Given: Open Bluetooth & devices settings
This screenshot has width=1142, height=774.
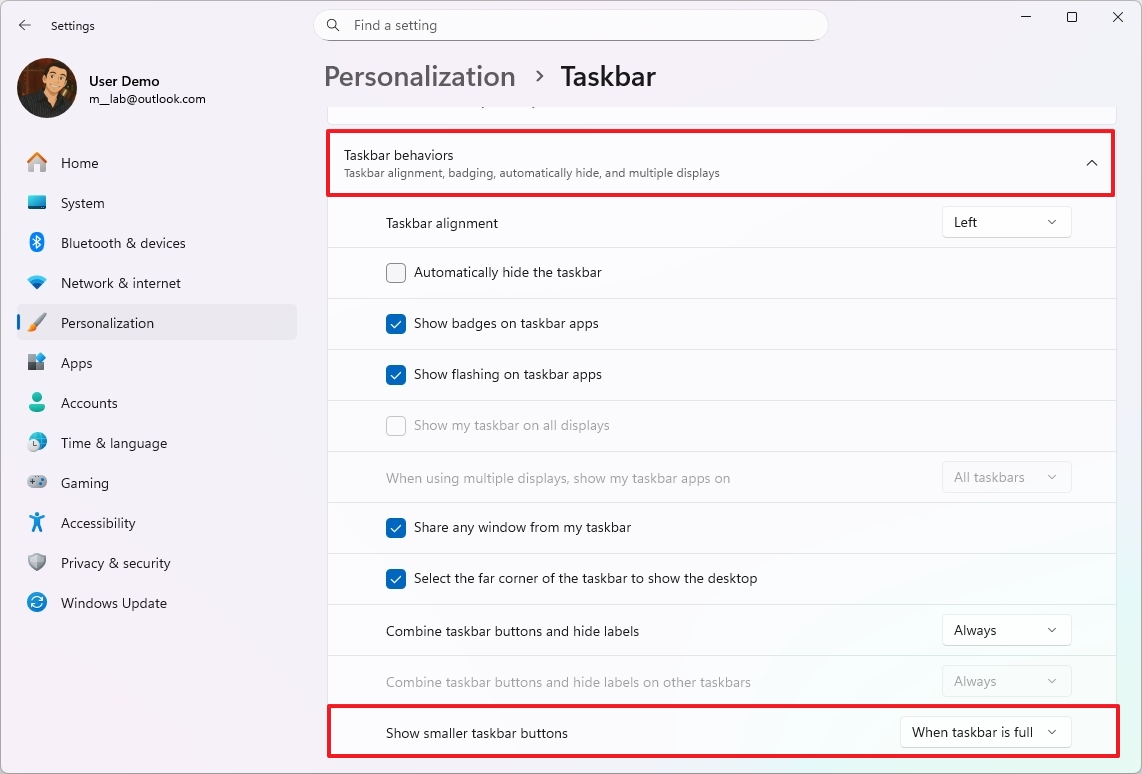Looking at the screenshot, I should (x=37, y=242).
